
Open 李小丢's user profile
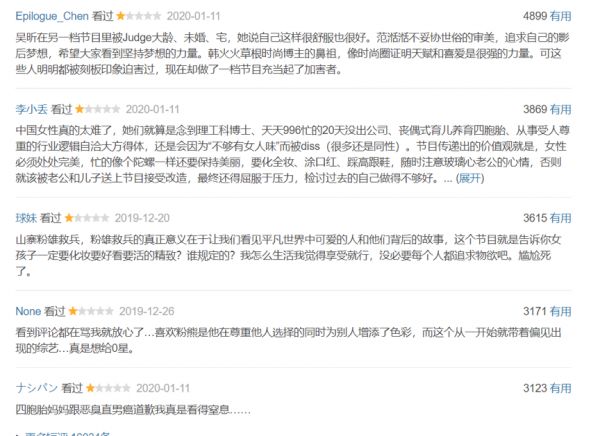point(31,109)
